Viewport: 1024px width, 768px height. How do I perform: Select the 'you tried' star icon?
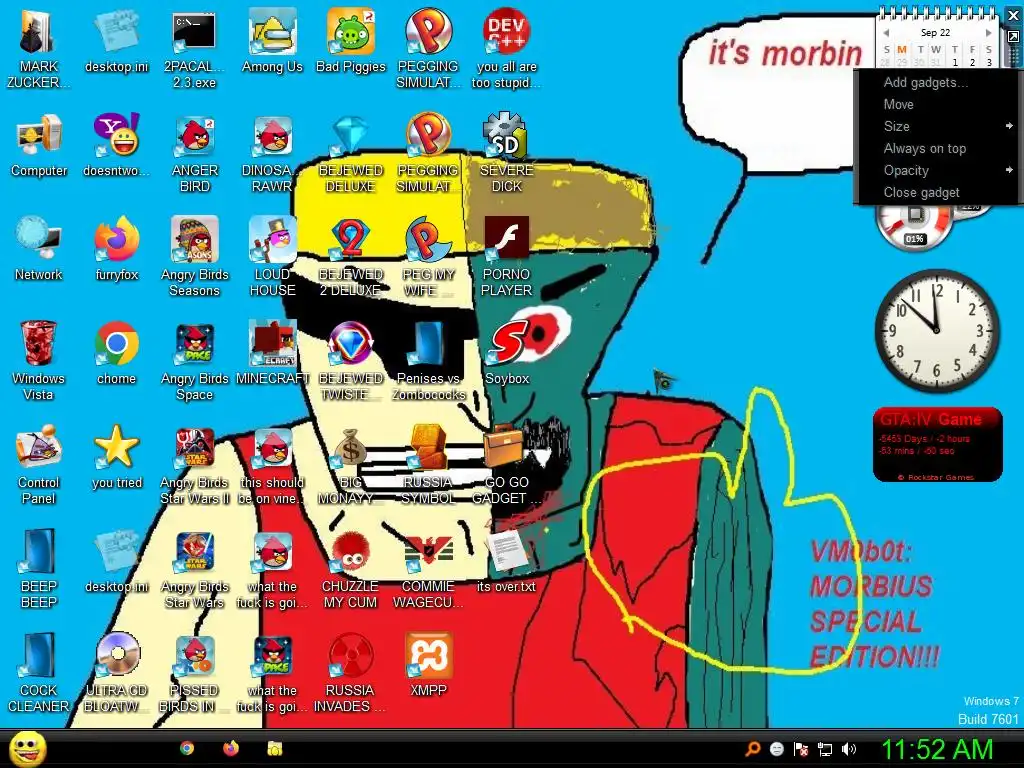pyautogui.click(x=116, y=456)
